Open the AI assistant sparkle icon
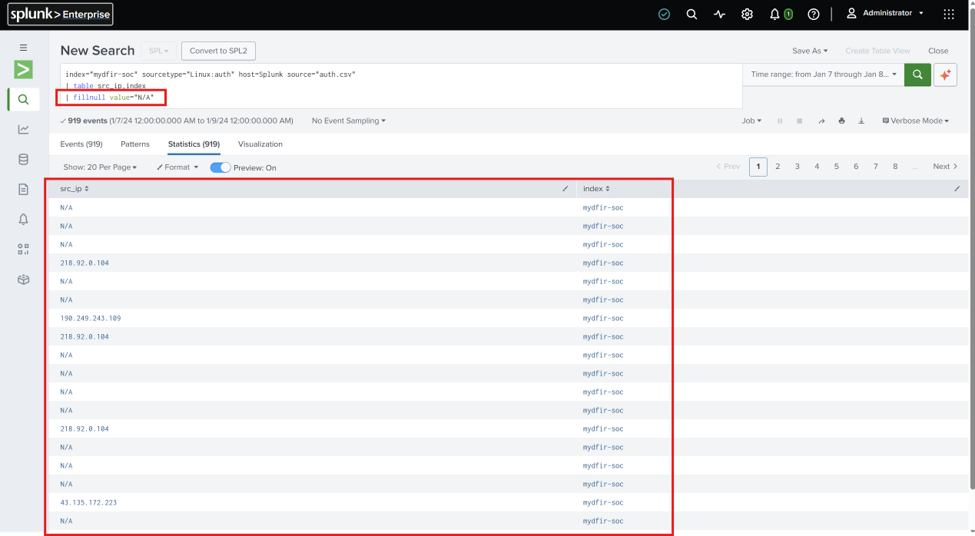Image resolution: width=975 pixels, height=536 pixels. 945,75
